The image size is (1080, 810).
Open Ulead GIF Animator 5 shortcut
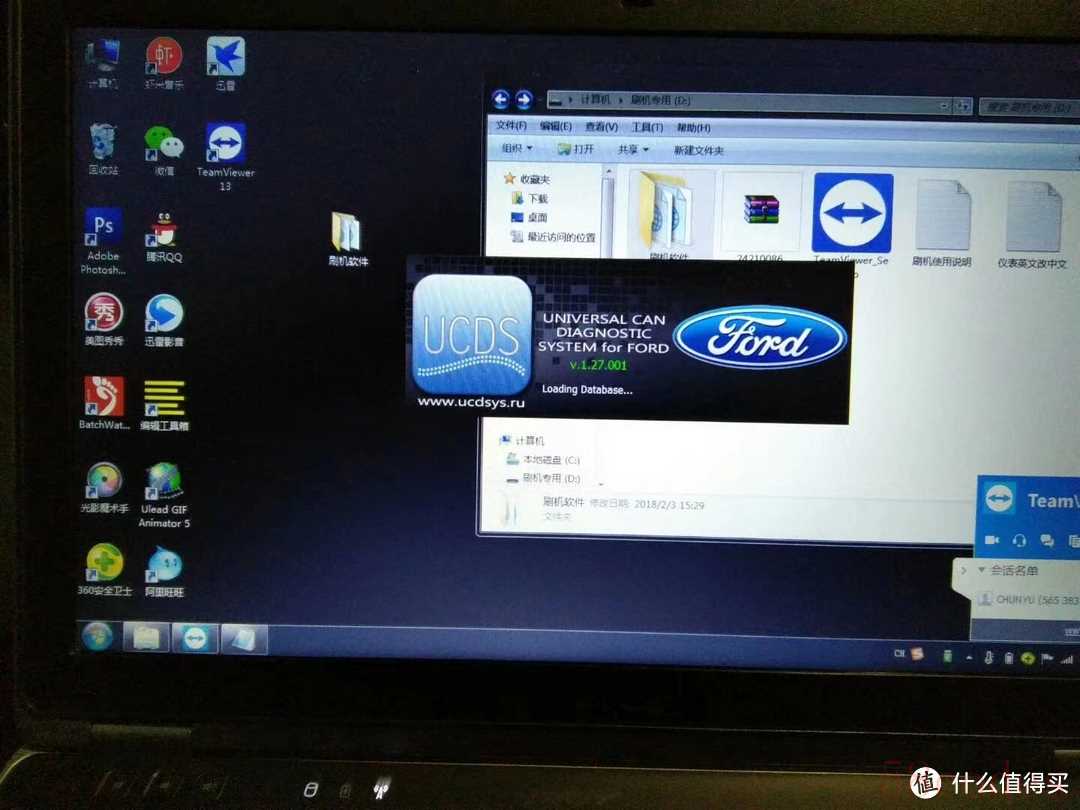[x=164, y=495]
